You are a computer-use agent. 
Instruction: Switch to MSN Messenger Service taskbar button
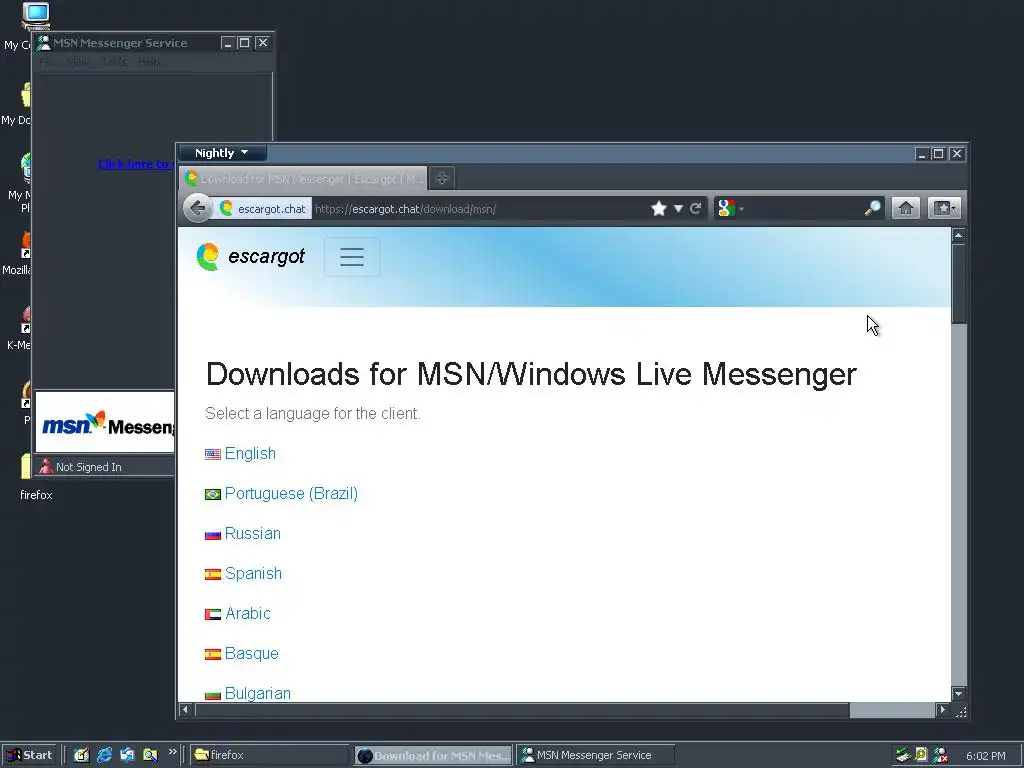pos(596,755)
